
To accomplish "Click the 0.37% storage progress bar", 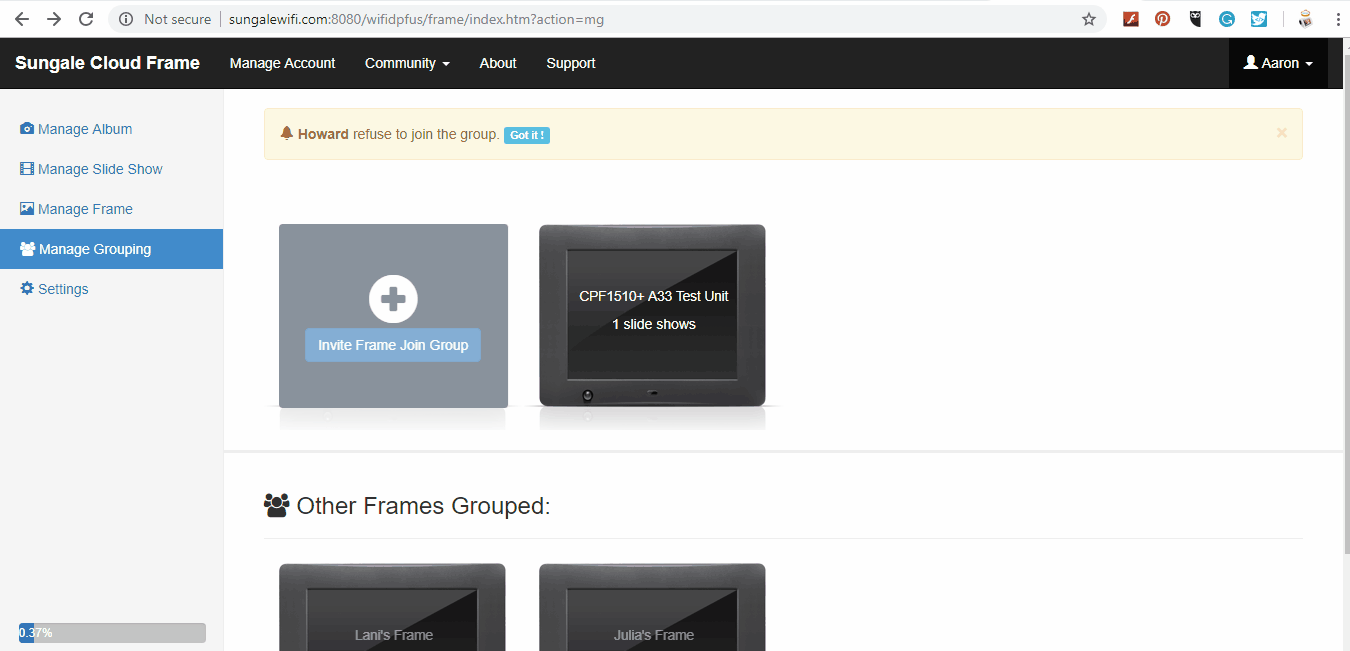I will [x=112, y=633].
